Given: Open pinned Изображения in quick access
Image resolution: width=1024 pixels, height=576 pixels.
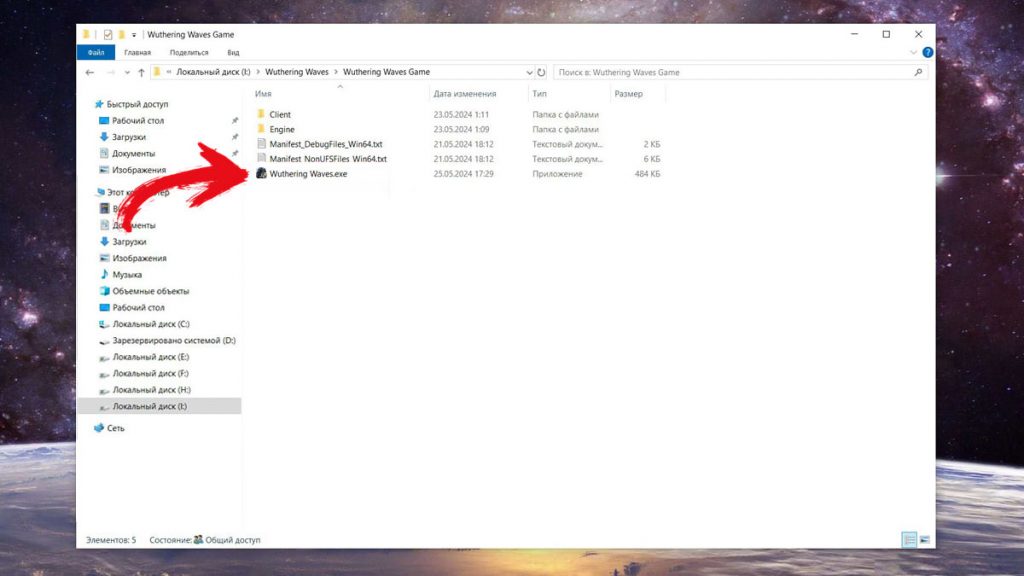Looking at the screenshot, I should tap(138, 170).
